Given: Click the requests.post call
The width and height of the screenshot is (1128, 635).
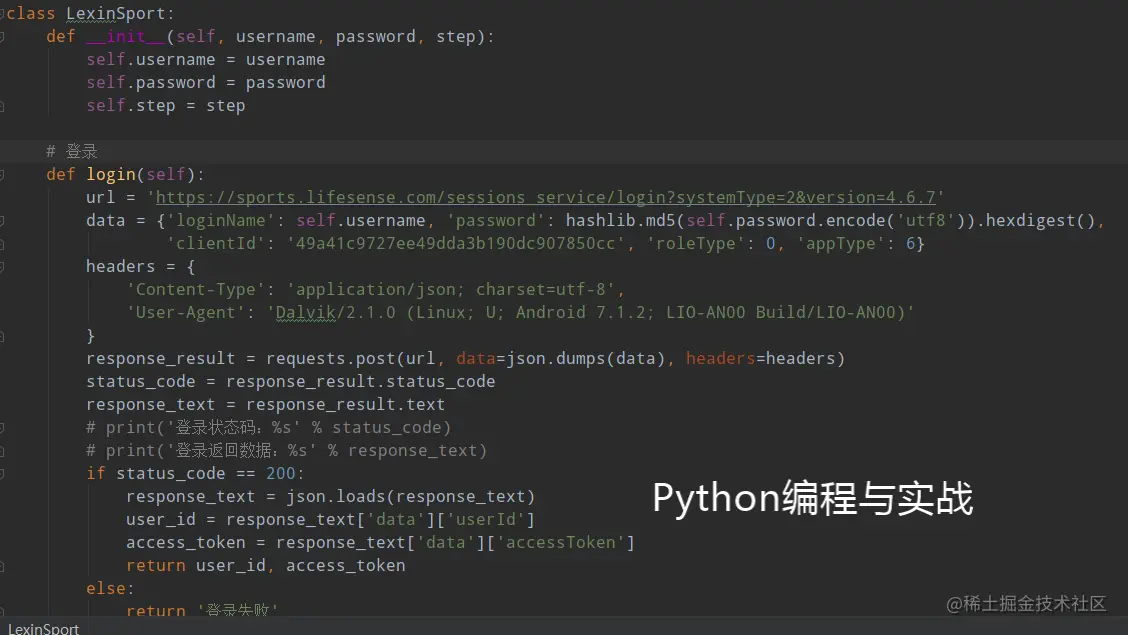Looking at the screenshot, I should coord(330,359).
